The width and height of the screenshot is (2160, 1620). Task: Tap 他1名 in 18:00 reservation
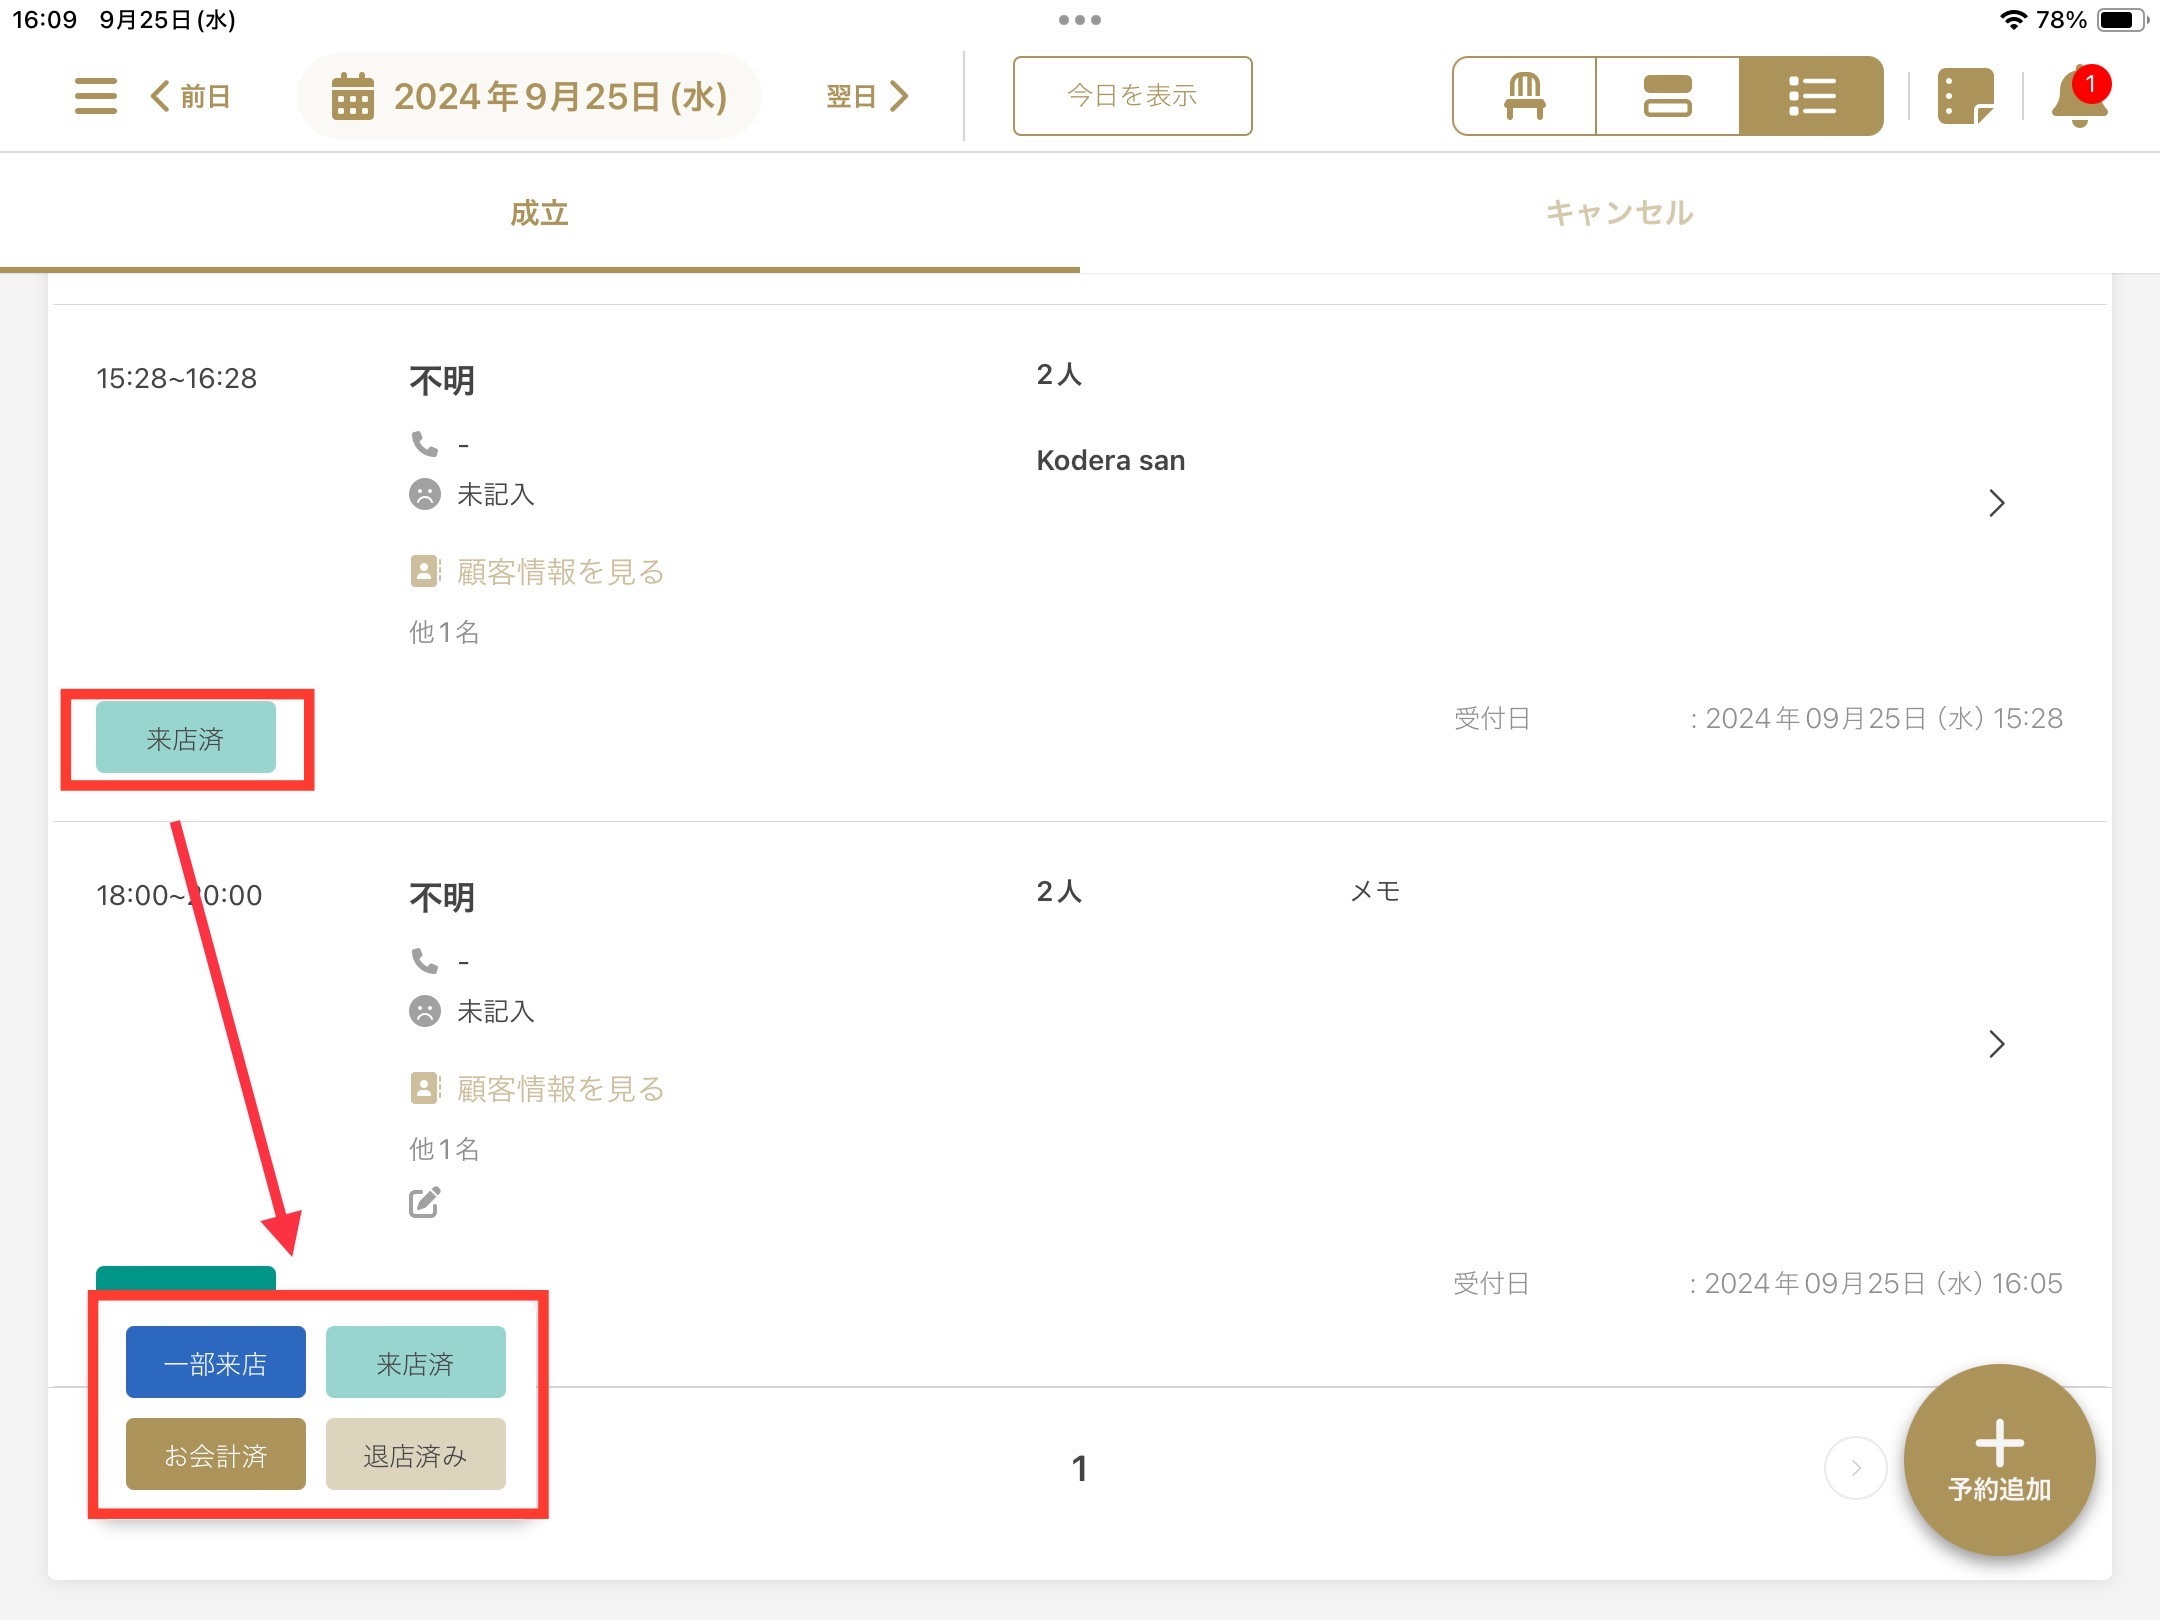[x=444, y=1149]
